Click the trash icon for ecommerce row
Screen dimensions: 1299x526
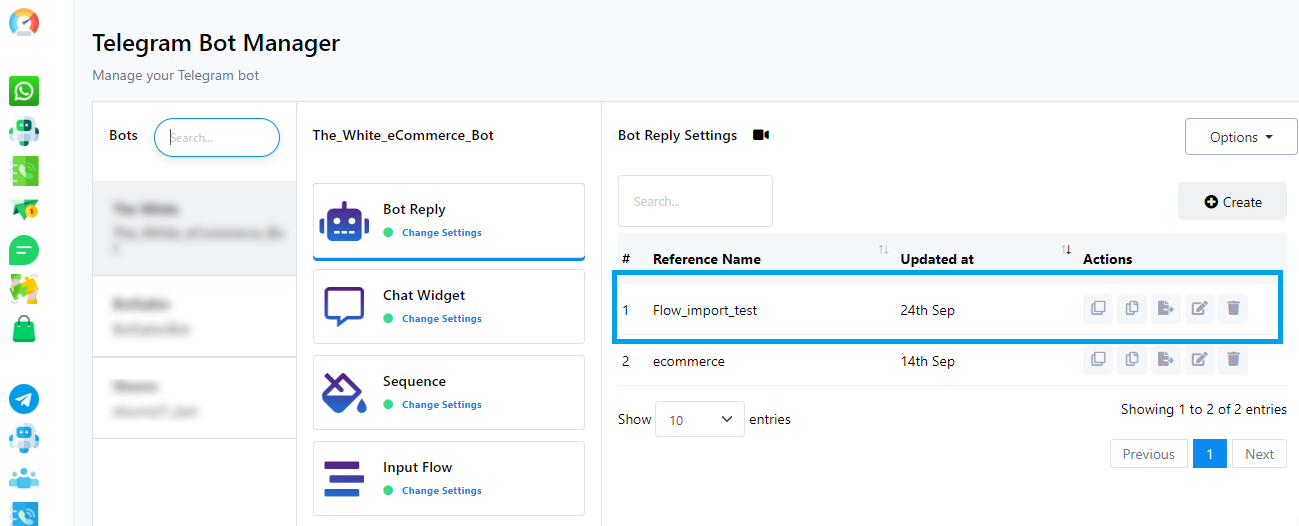1233,359
